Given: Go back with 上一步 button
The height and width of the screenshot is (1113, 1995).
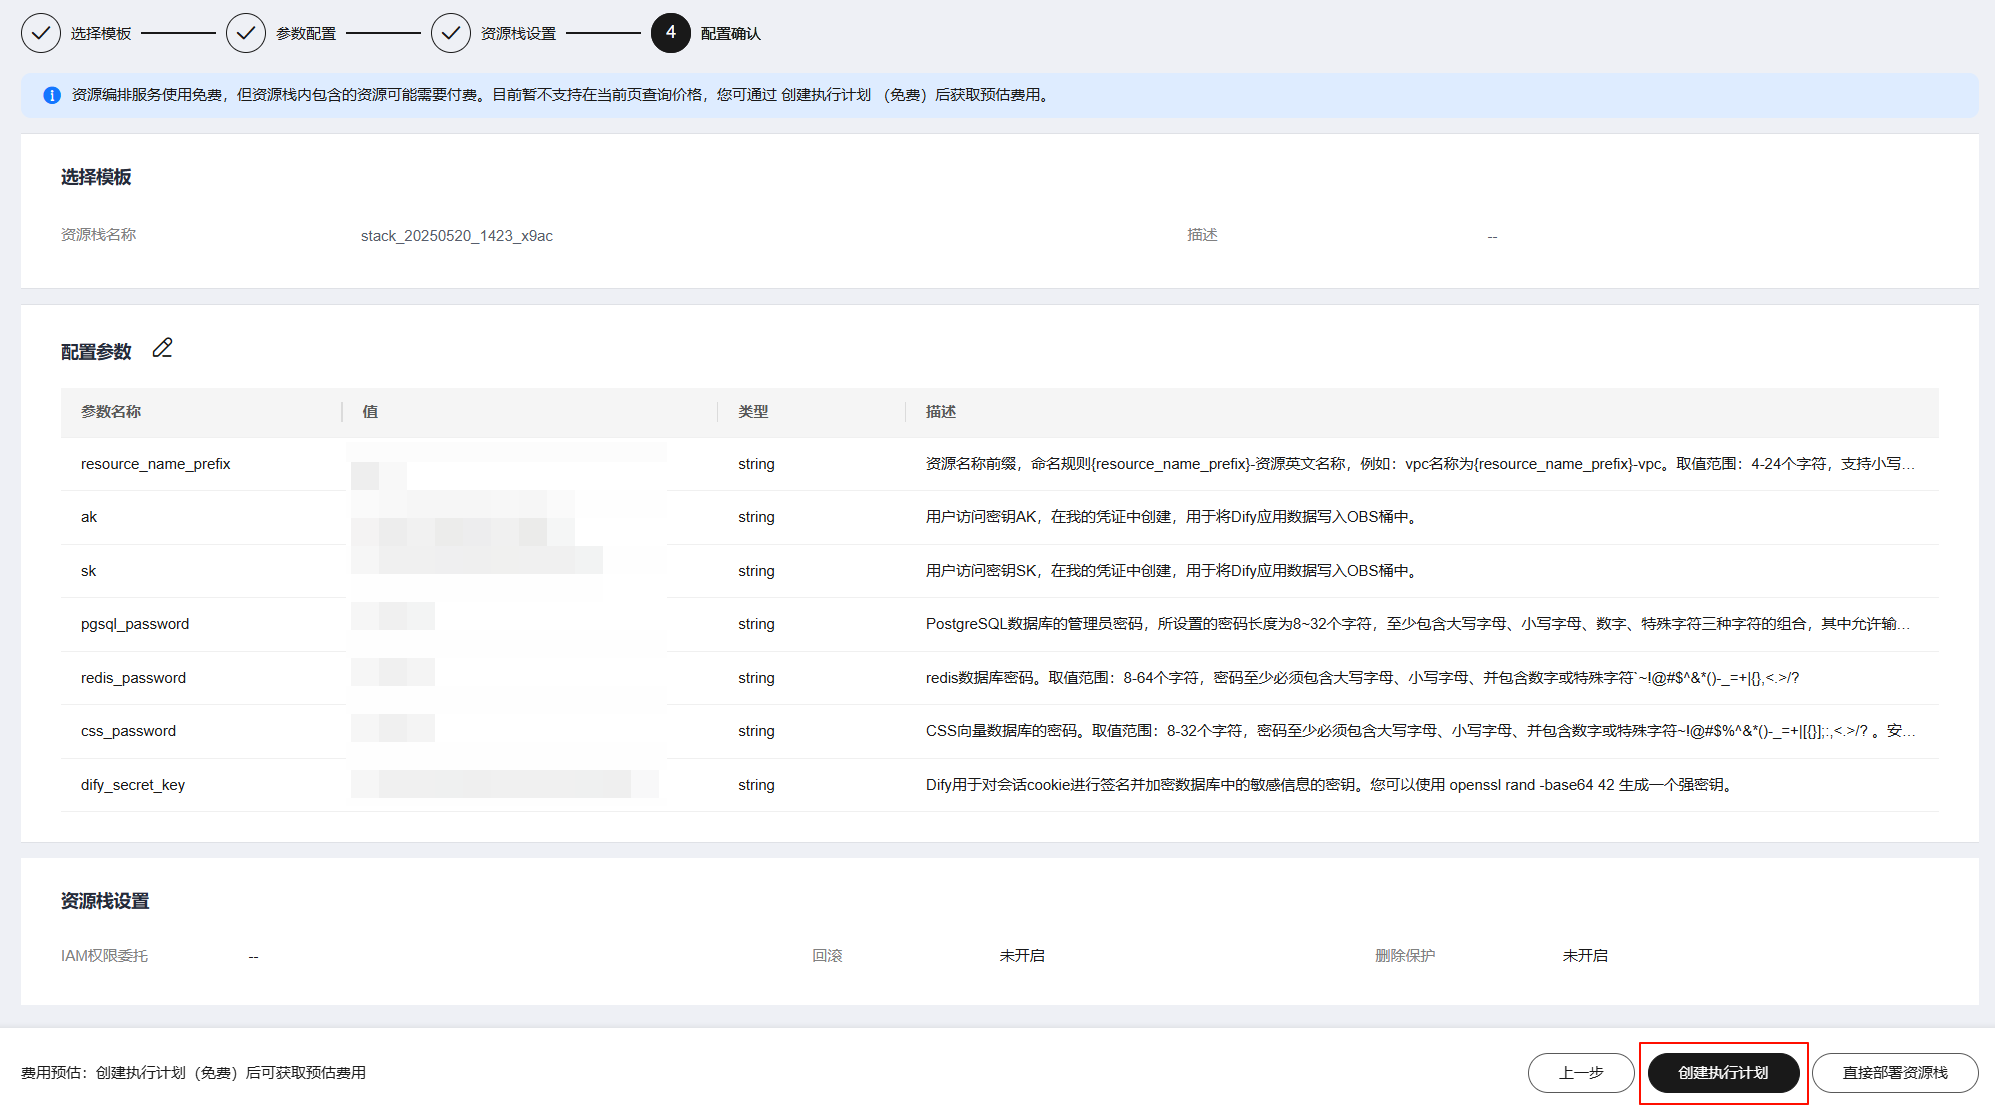Looking at the screenshot, I should coord(1580,1073).
